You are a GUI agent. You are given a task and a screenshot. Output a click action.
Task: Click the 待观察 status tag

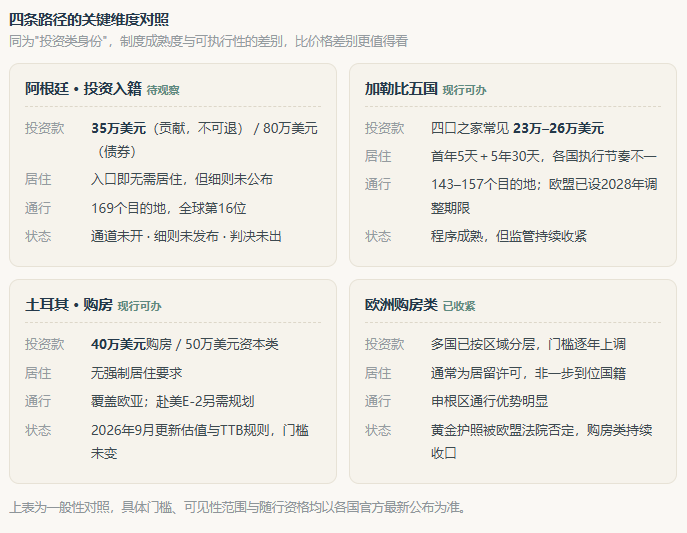[x=163, y=90]
